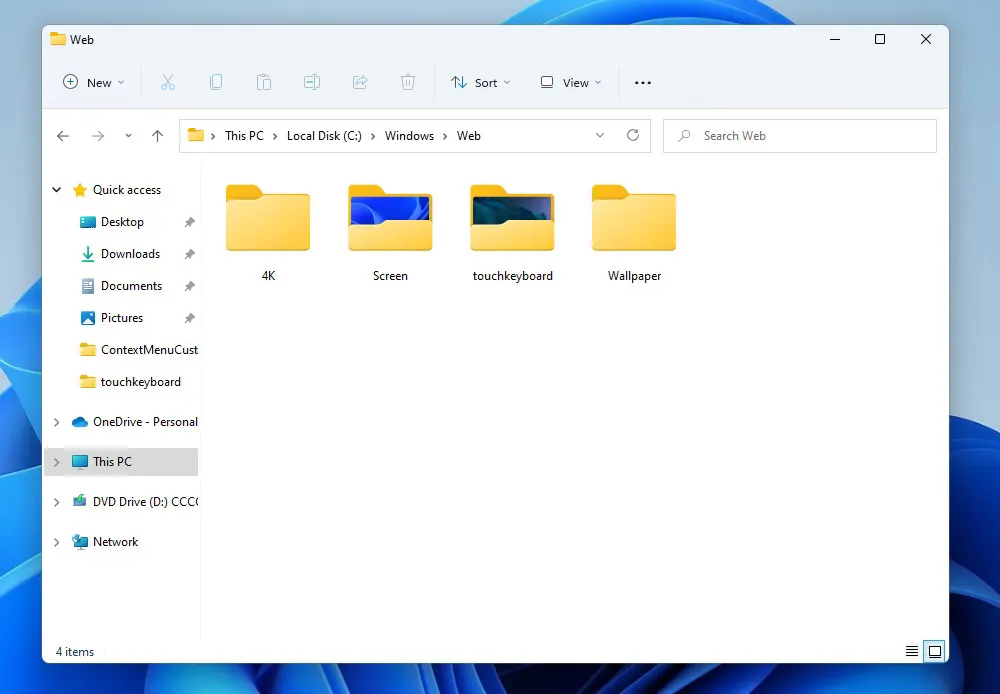Delete using the trash icon

(408, 82)
